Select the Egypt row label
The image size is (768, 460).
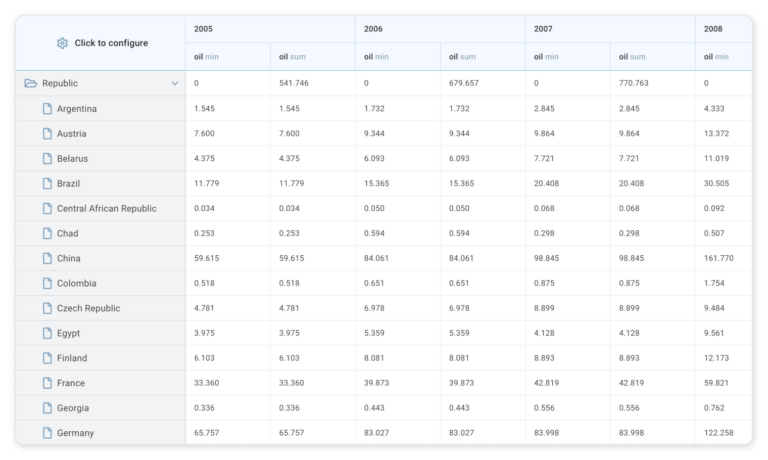click(x=68, y=334)
